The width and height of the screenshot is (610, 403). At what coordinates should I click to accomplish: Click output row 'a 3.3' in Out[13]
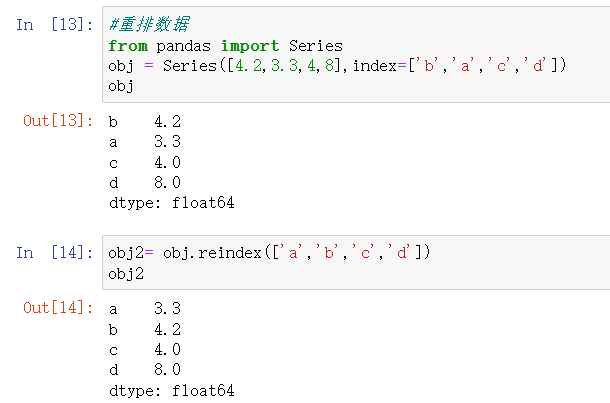click(145, 142)
